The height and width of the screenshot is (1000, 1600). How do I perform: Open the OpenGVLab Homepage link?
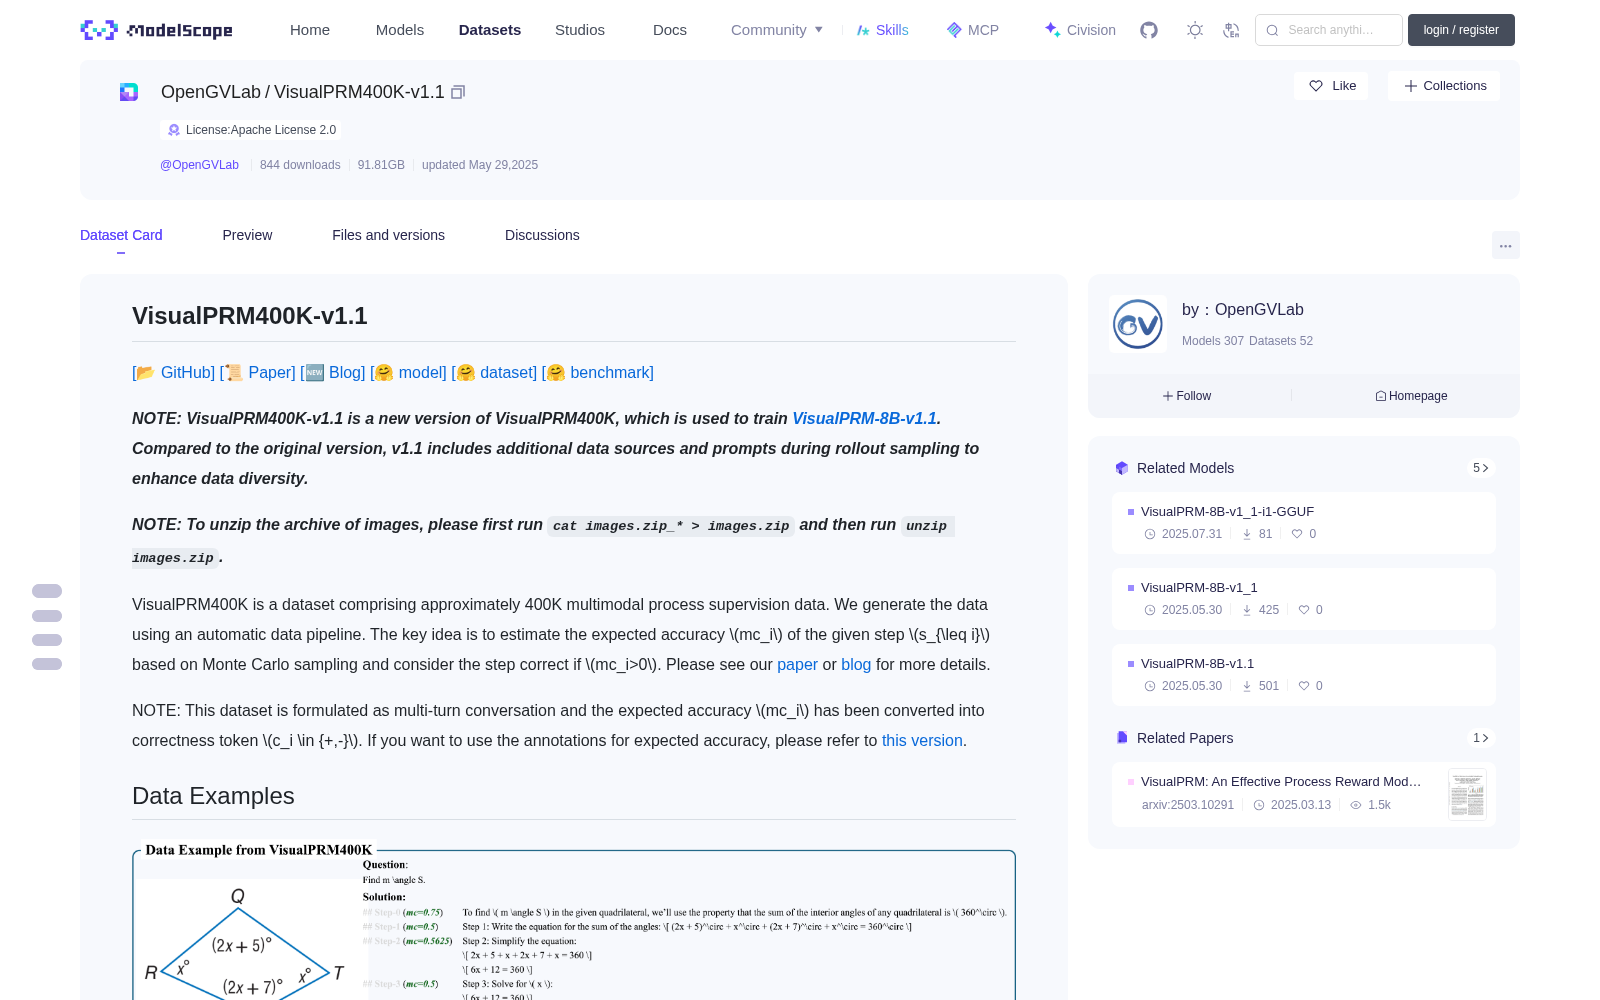click(1411, 396)
